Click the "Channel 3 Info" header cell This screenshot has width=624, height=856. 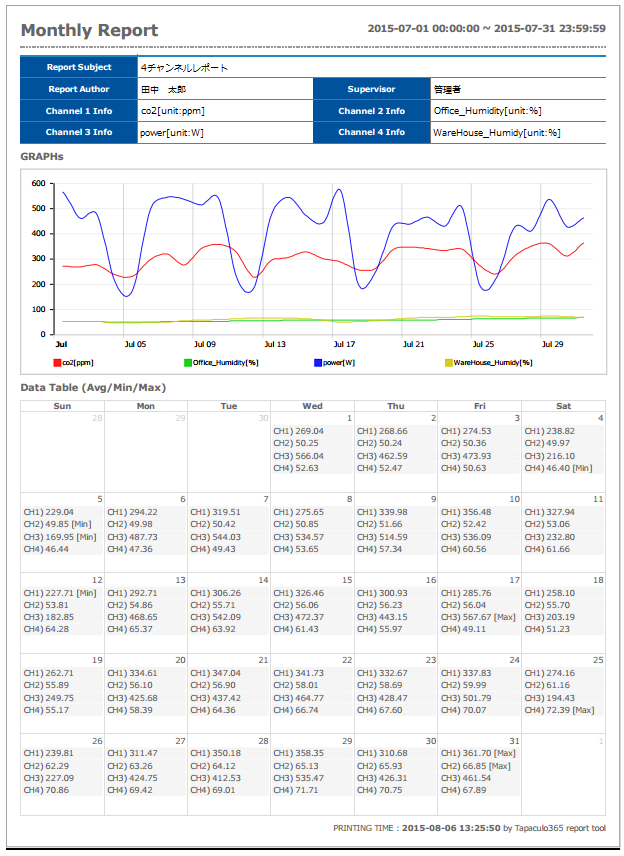(79, 132)
